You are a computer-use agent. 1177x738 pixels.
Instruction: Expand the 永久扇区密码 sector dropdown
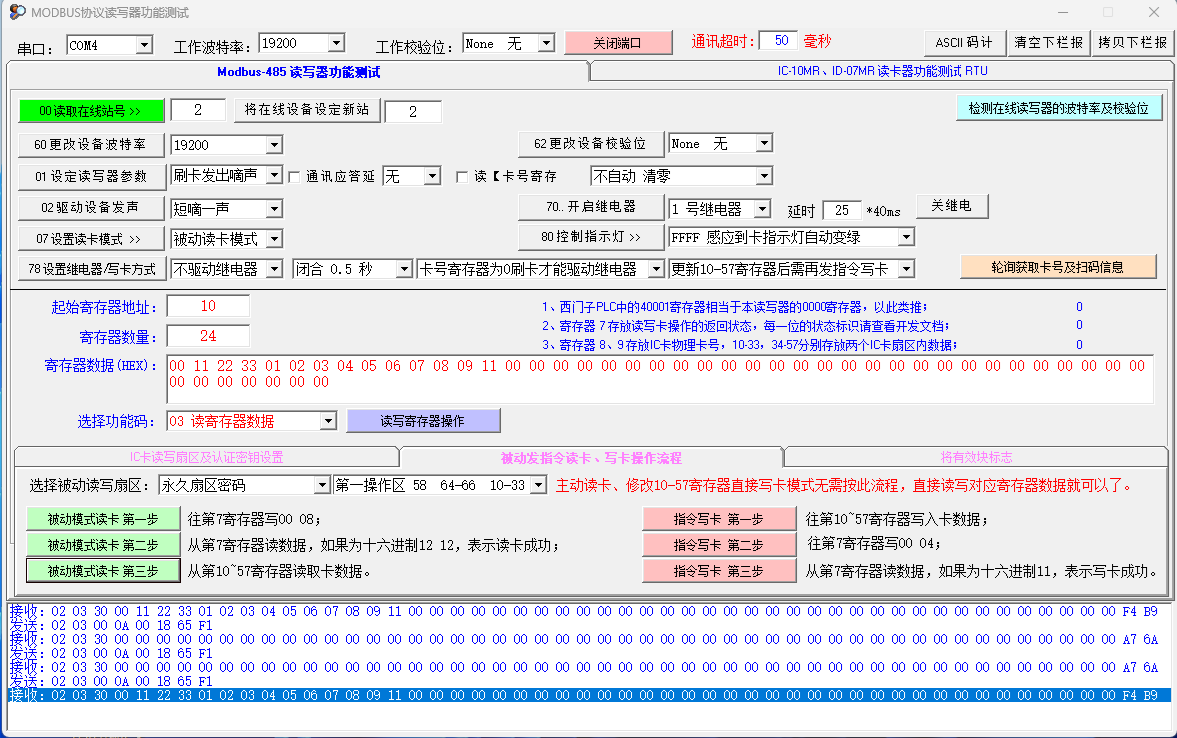(x=321, y=485)
